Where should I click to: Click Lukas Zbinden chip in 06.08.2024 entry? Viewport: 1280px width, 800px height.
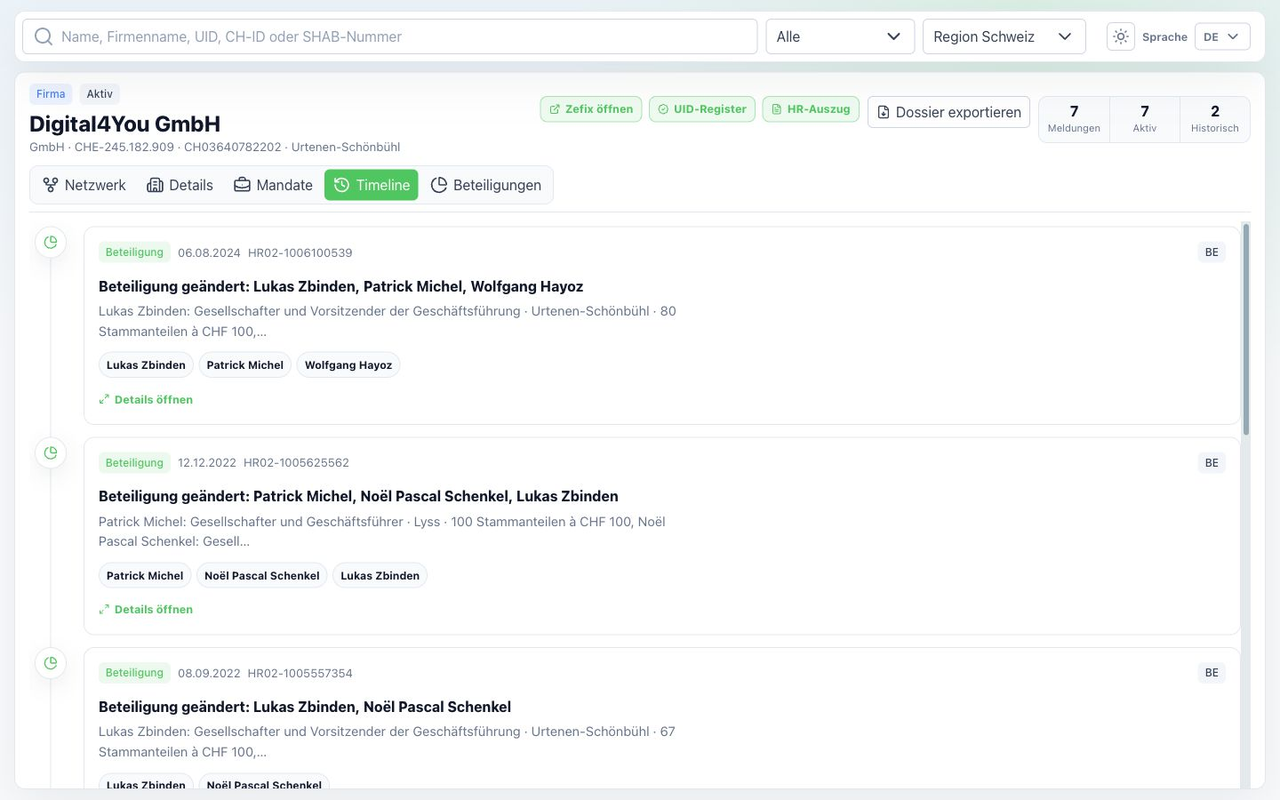(146, 365)
